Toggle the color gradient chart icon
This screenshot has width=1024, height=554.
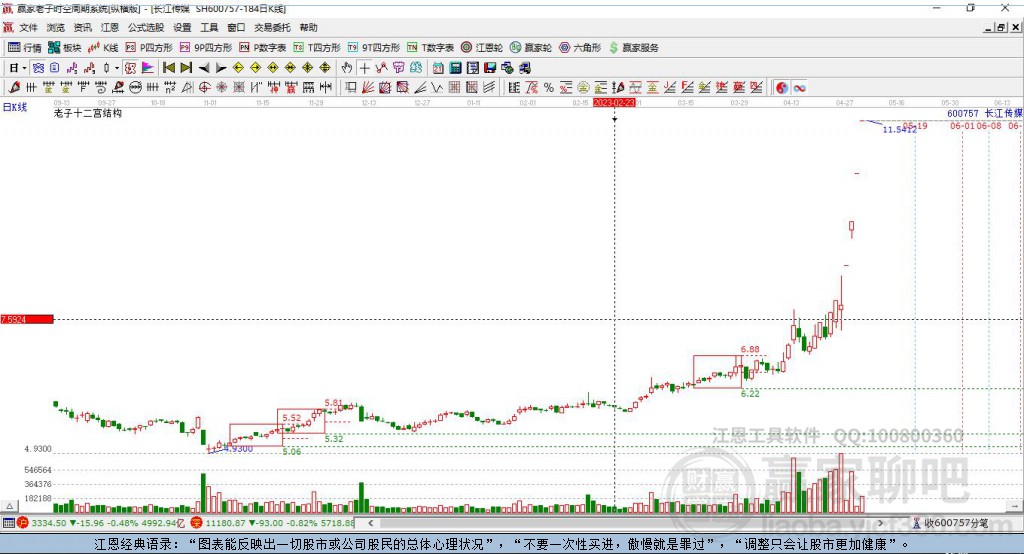(x=148, y=68)
